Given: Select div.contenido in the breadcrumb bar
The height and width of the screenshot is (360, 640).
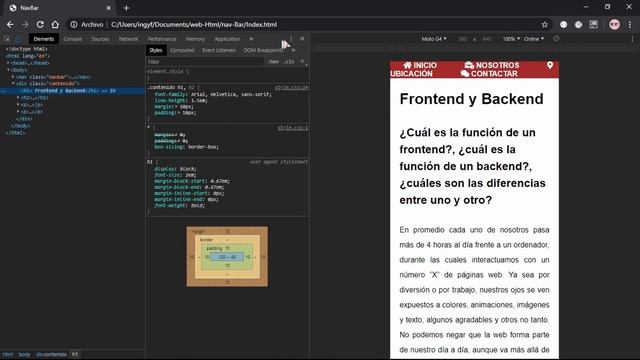Looking at the screenshot, I should [51, 354].
